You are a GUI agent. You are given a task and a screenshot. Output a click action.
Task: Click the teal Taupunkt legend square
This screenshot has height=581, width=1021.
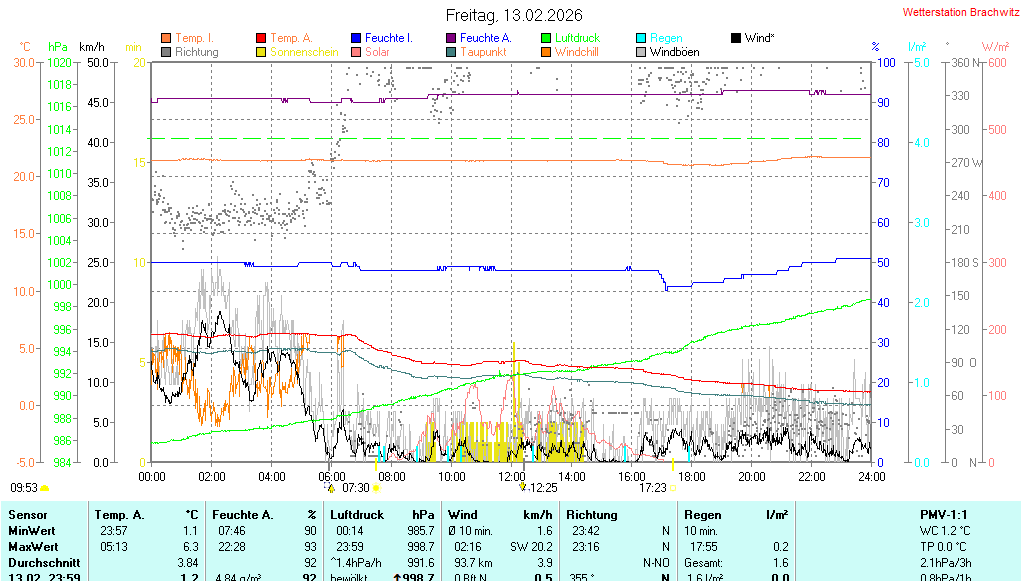click(x=451, y=51)
